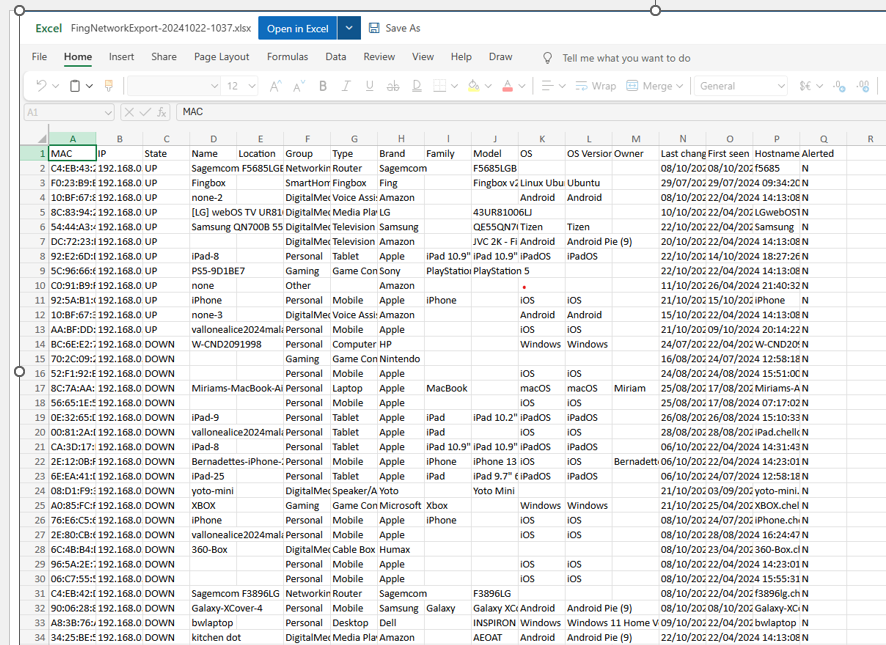Expand the alignment dropdown arrow
The image size is (886, 645).
point(562,86)
